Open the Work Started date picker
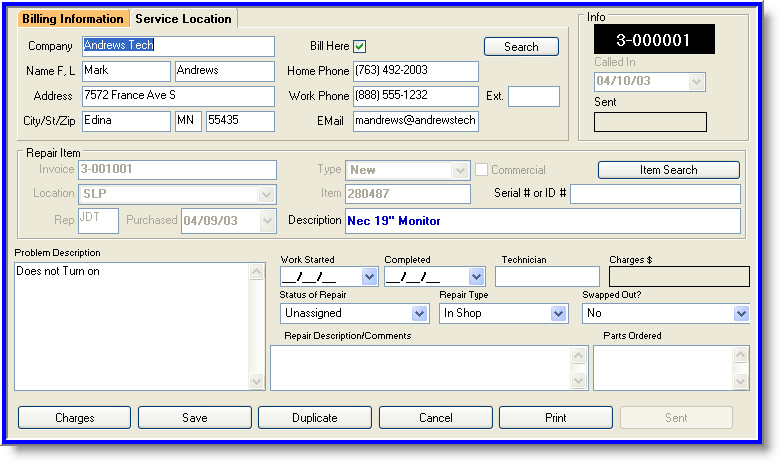Screen dimensions: 780x462 (369, 277)
